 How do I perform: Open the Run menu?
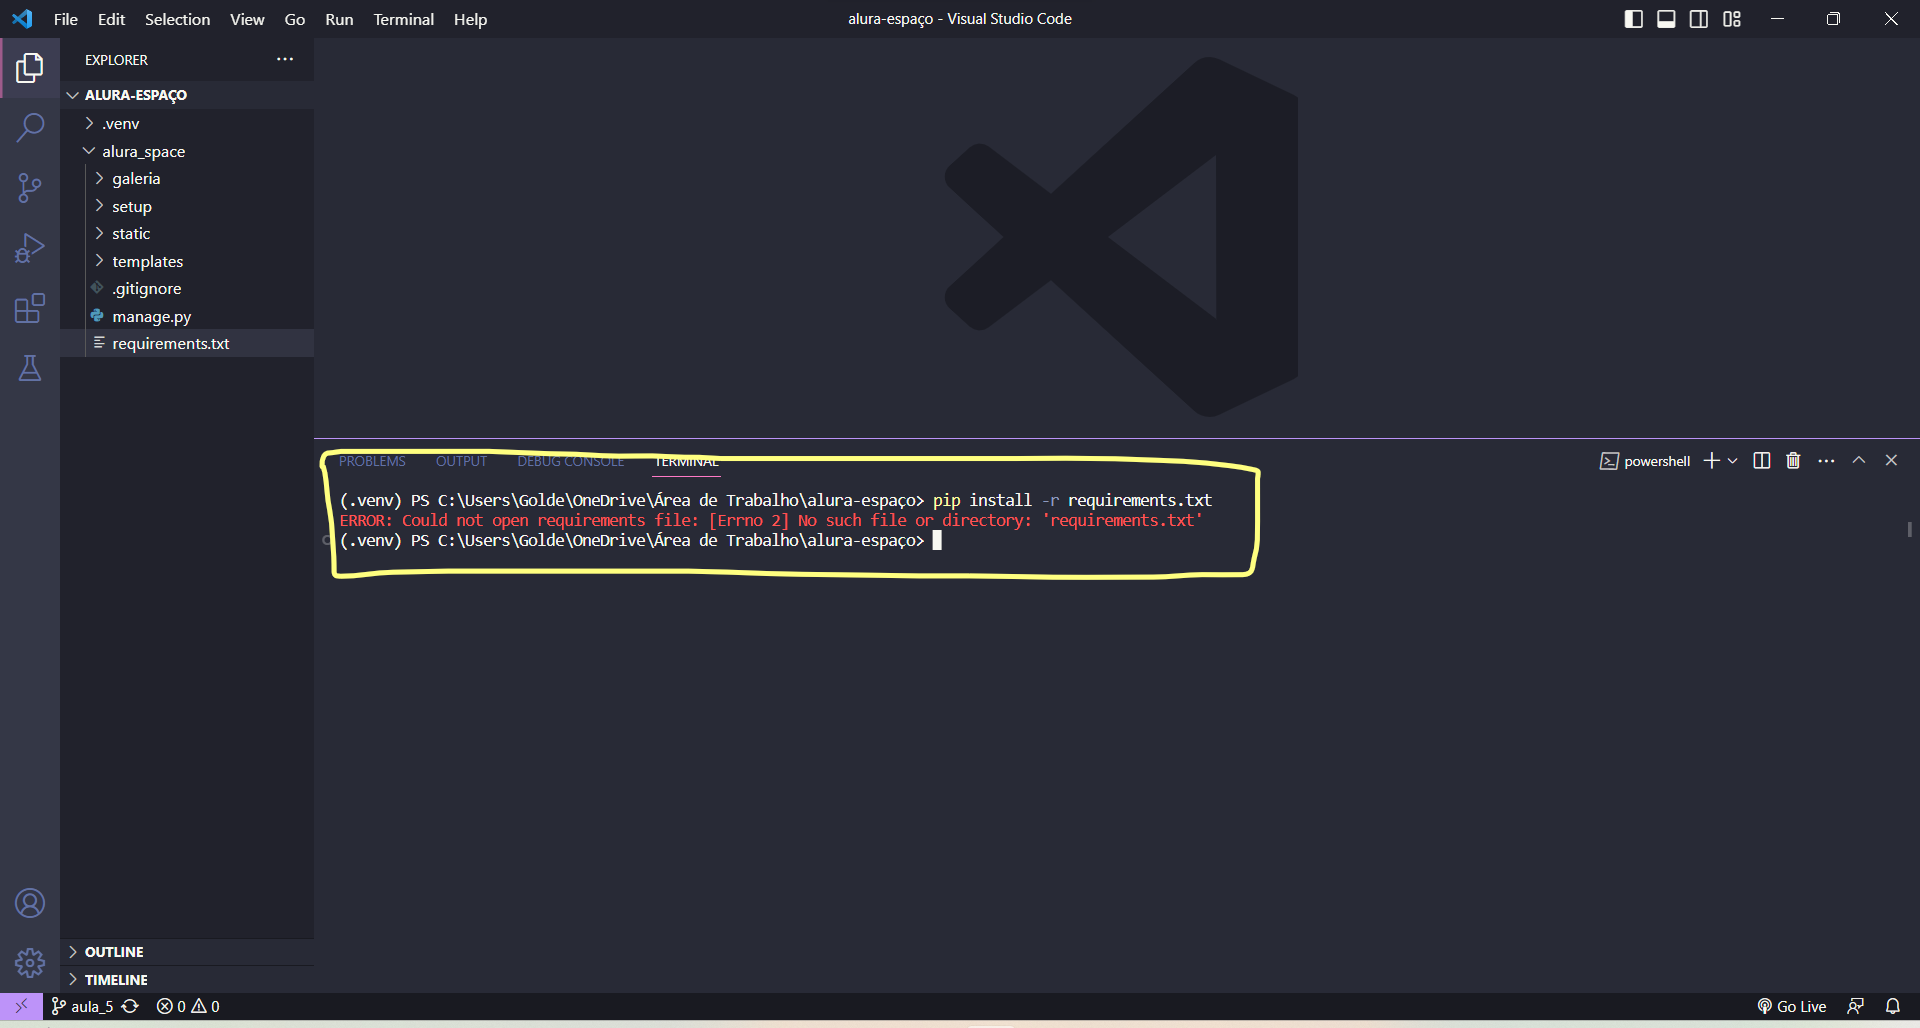coord(339,19)
